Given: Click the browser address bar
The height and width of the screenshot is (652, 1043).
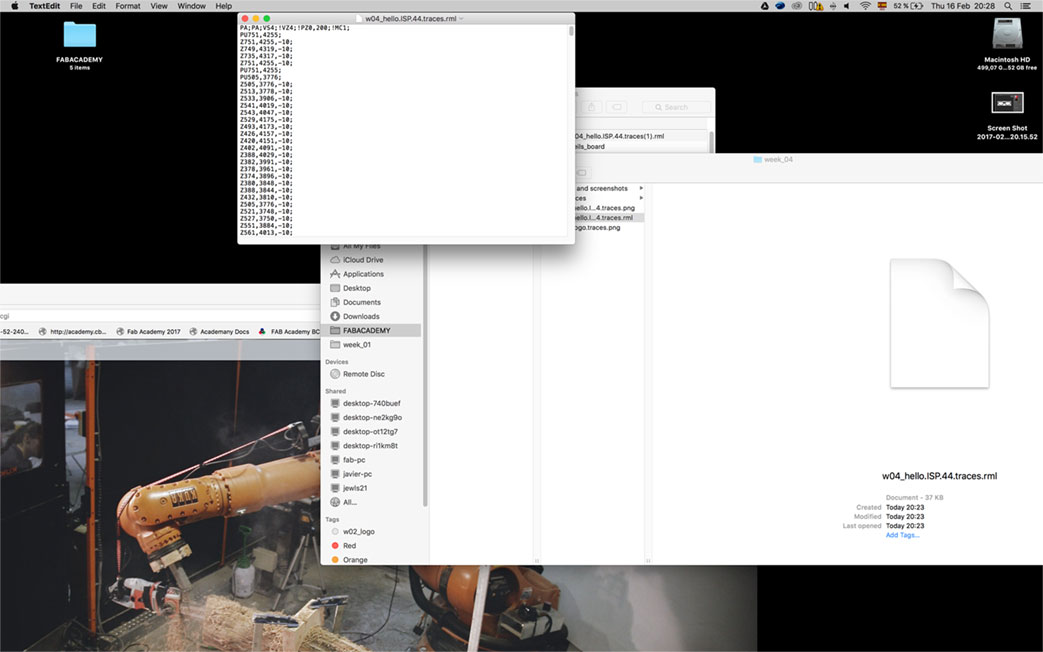Looking at the screenshot, I should coord(160,316).
